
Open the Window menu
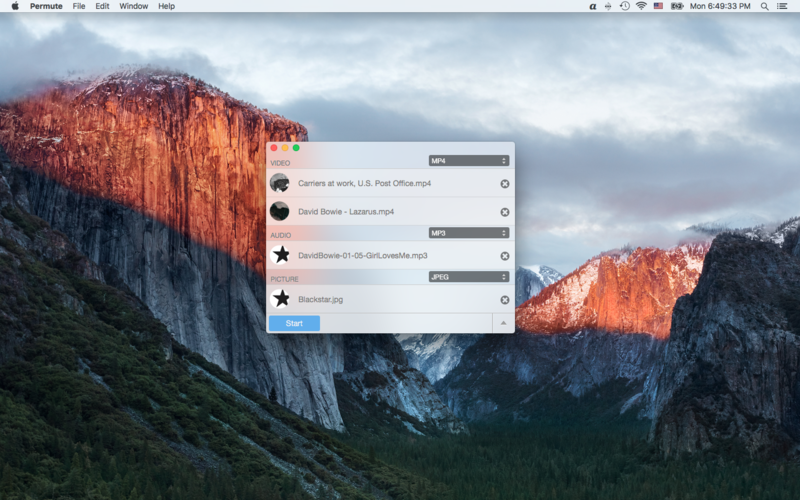(x=133, y=6)
